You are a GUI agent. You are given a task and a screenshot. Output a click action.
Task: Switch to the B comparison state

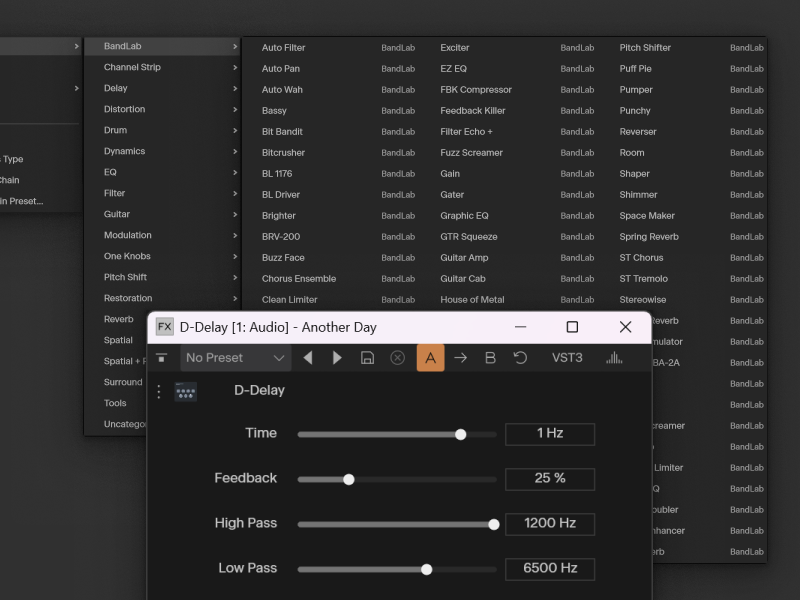tap(490, 358)
